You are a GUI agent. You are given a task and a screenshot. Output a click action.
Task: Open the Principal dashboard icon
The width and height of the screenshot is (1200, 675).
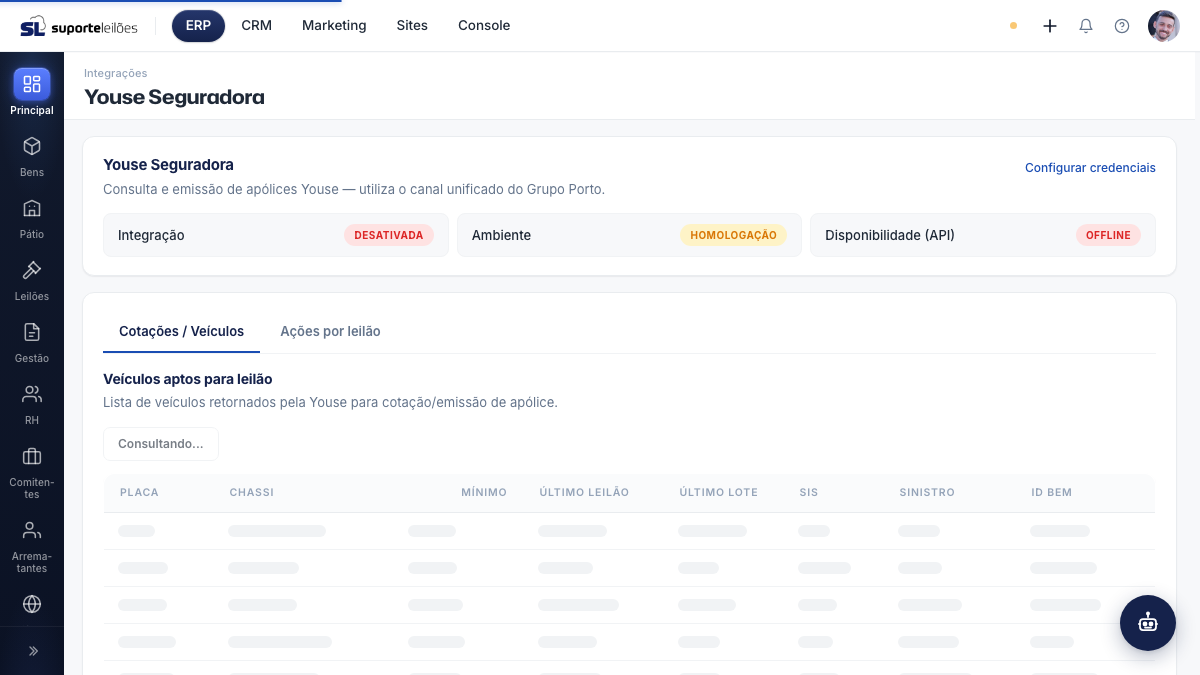(32, 84)
